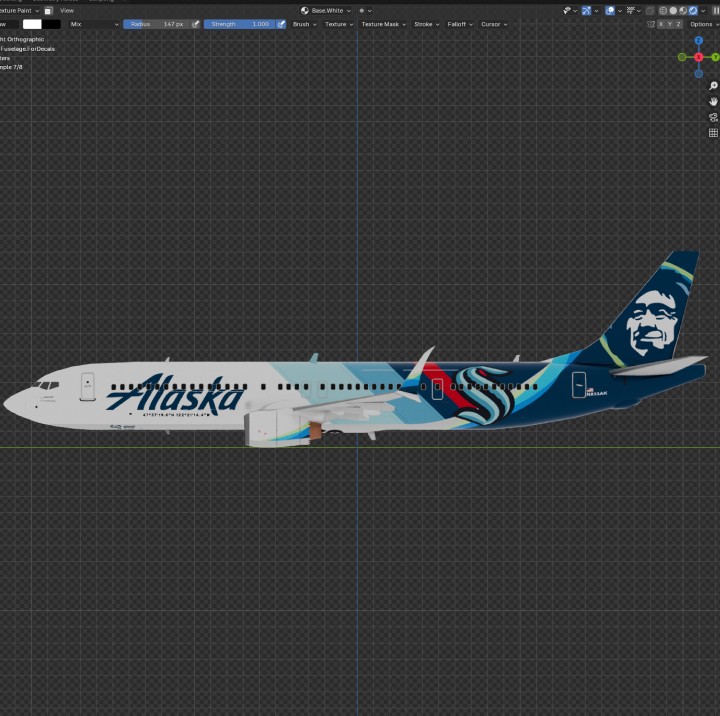This screenshot has height=716, width=720.
Task: Toggle the camera view icon
Action: point(713,117)
